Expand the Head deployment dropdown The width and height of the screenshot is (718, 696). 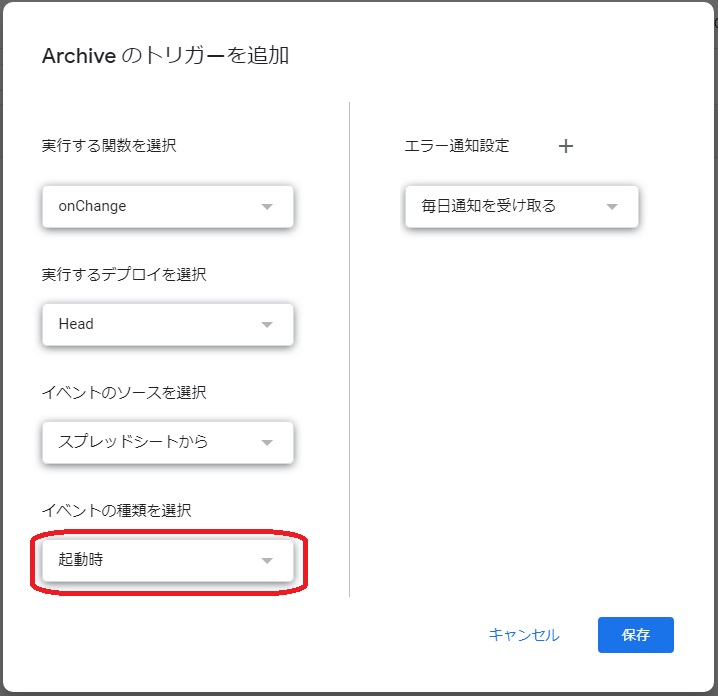pos(168,324)
